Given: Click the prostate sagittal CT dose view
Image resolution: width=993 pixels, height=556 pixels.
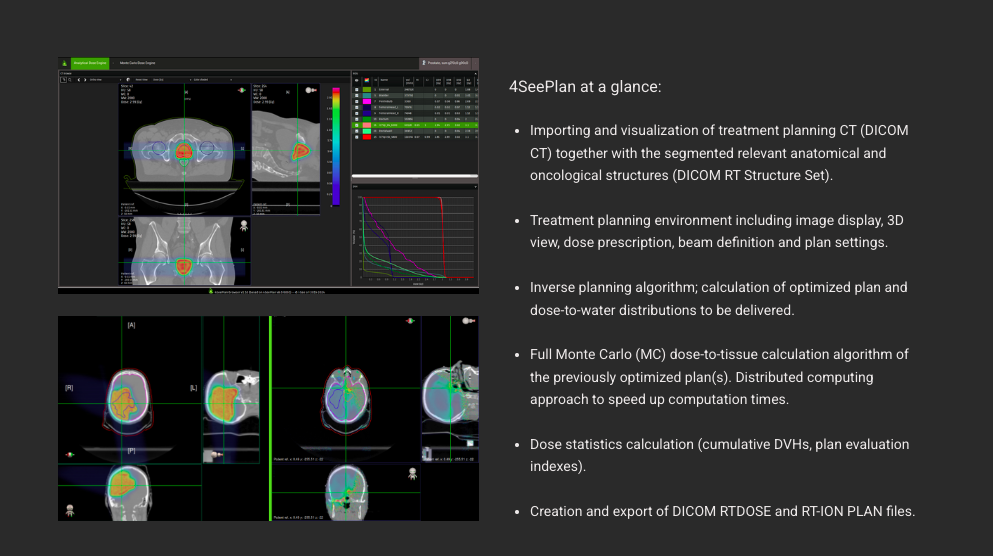Looking at the screenshot, I should pos(286,149).
